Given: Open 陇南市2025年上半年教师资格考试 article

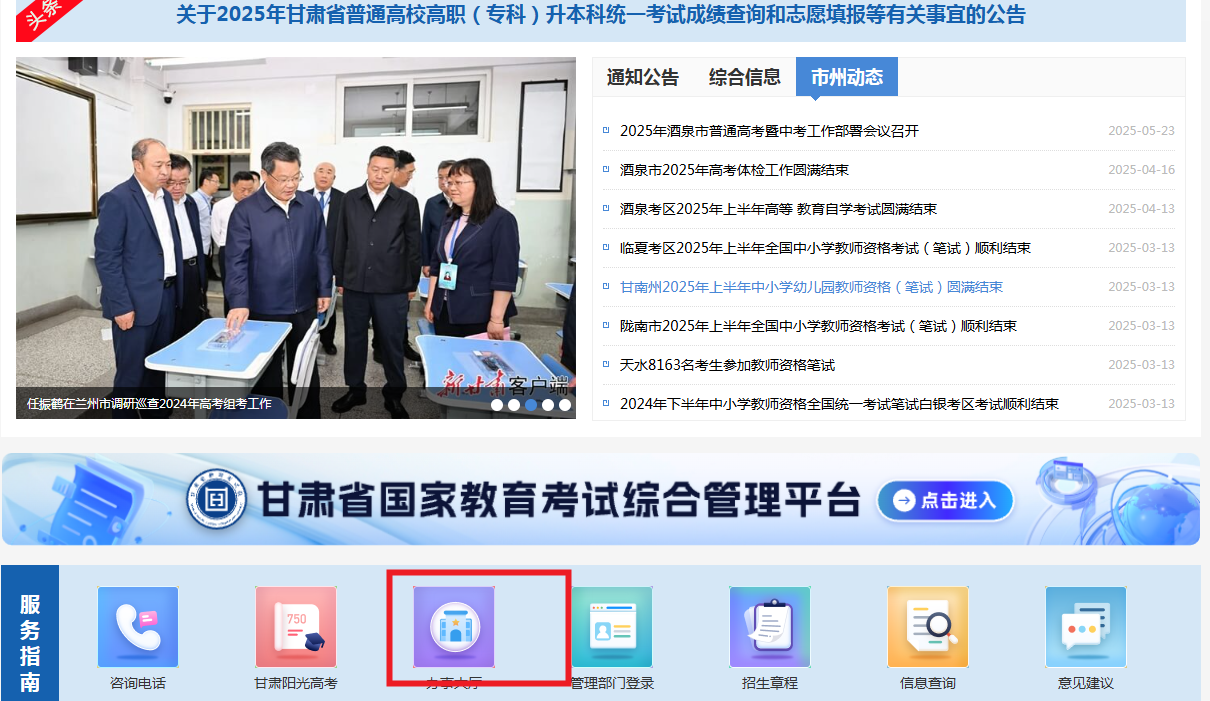Looking at the screenshot, I should [818, 326].
